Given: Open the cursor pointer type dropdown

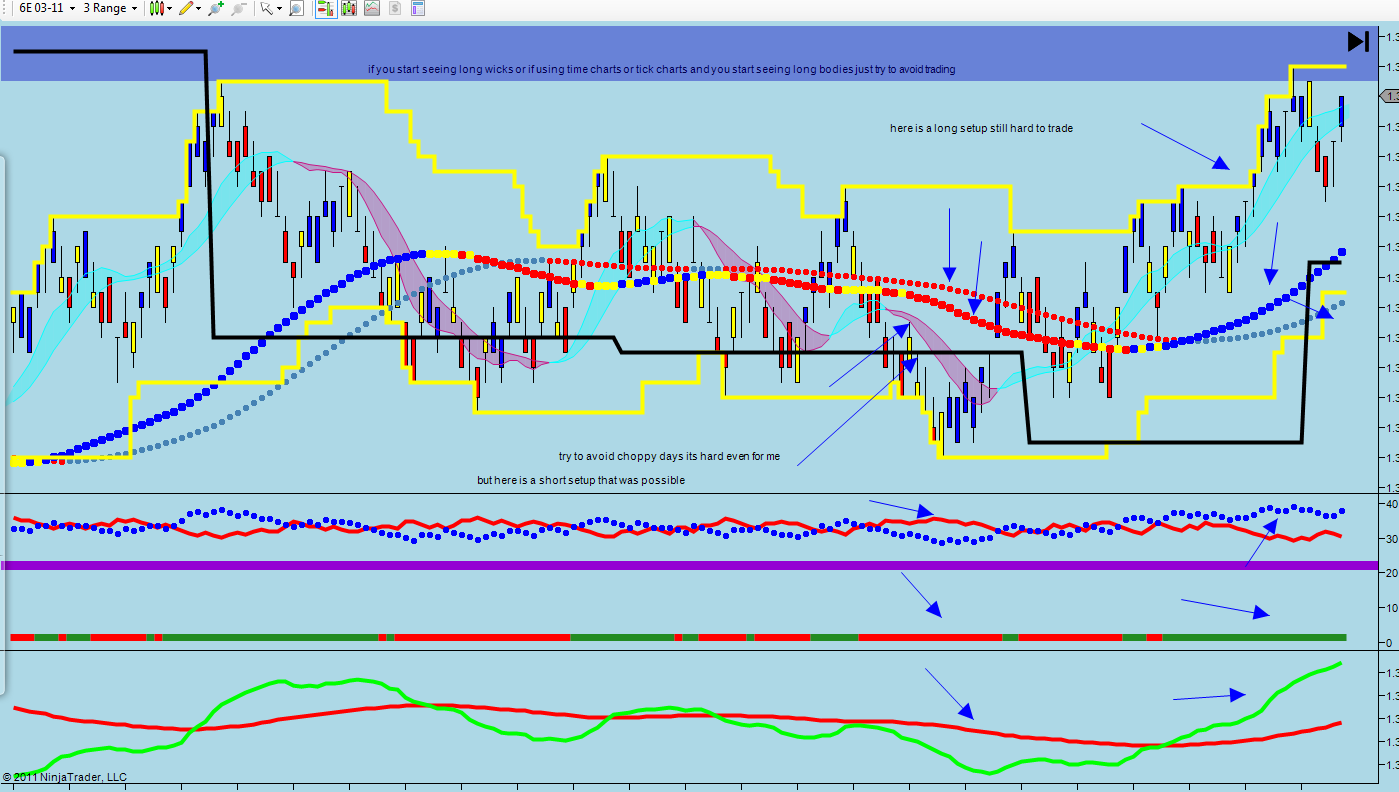Looking at the screenshot, I should 270,8.
